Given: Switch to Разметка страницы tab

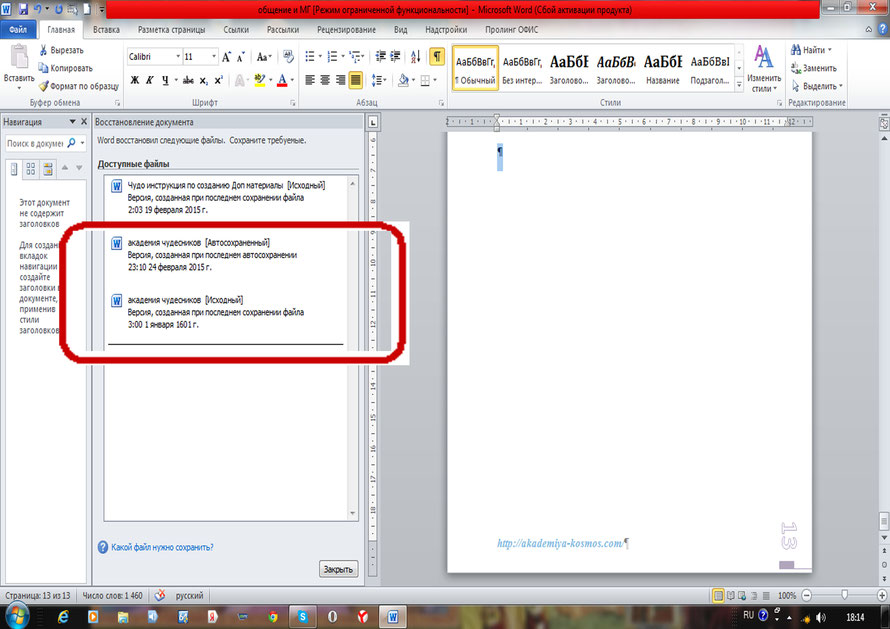Looking at the screenshot, I should click(171, 30).
